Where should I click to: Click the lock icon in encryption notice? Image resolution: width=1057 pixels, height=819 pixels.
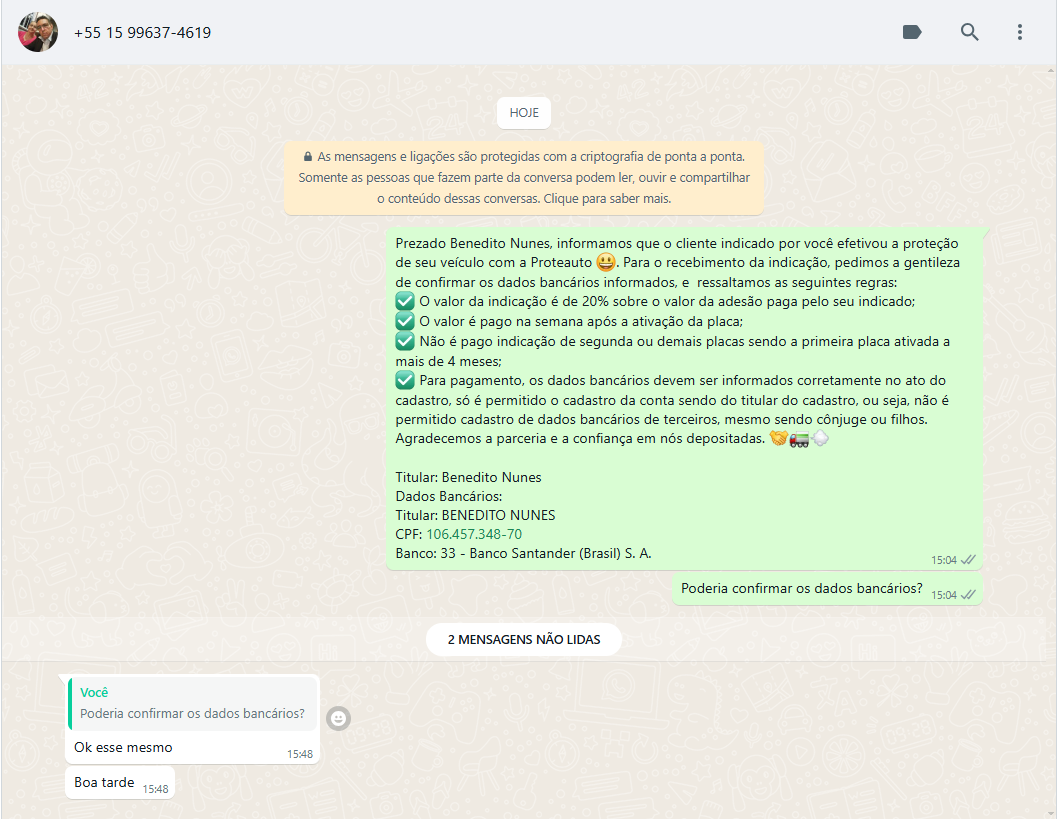(x=308, y=157)
